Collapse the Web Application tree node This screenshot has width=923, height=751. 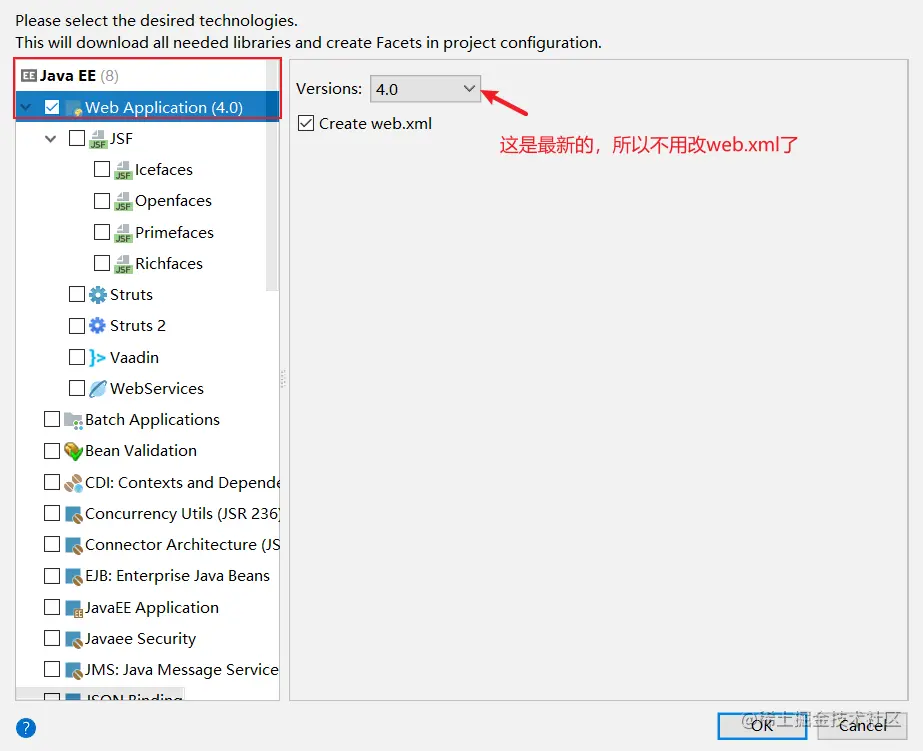coord(26,108)
